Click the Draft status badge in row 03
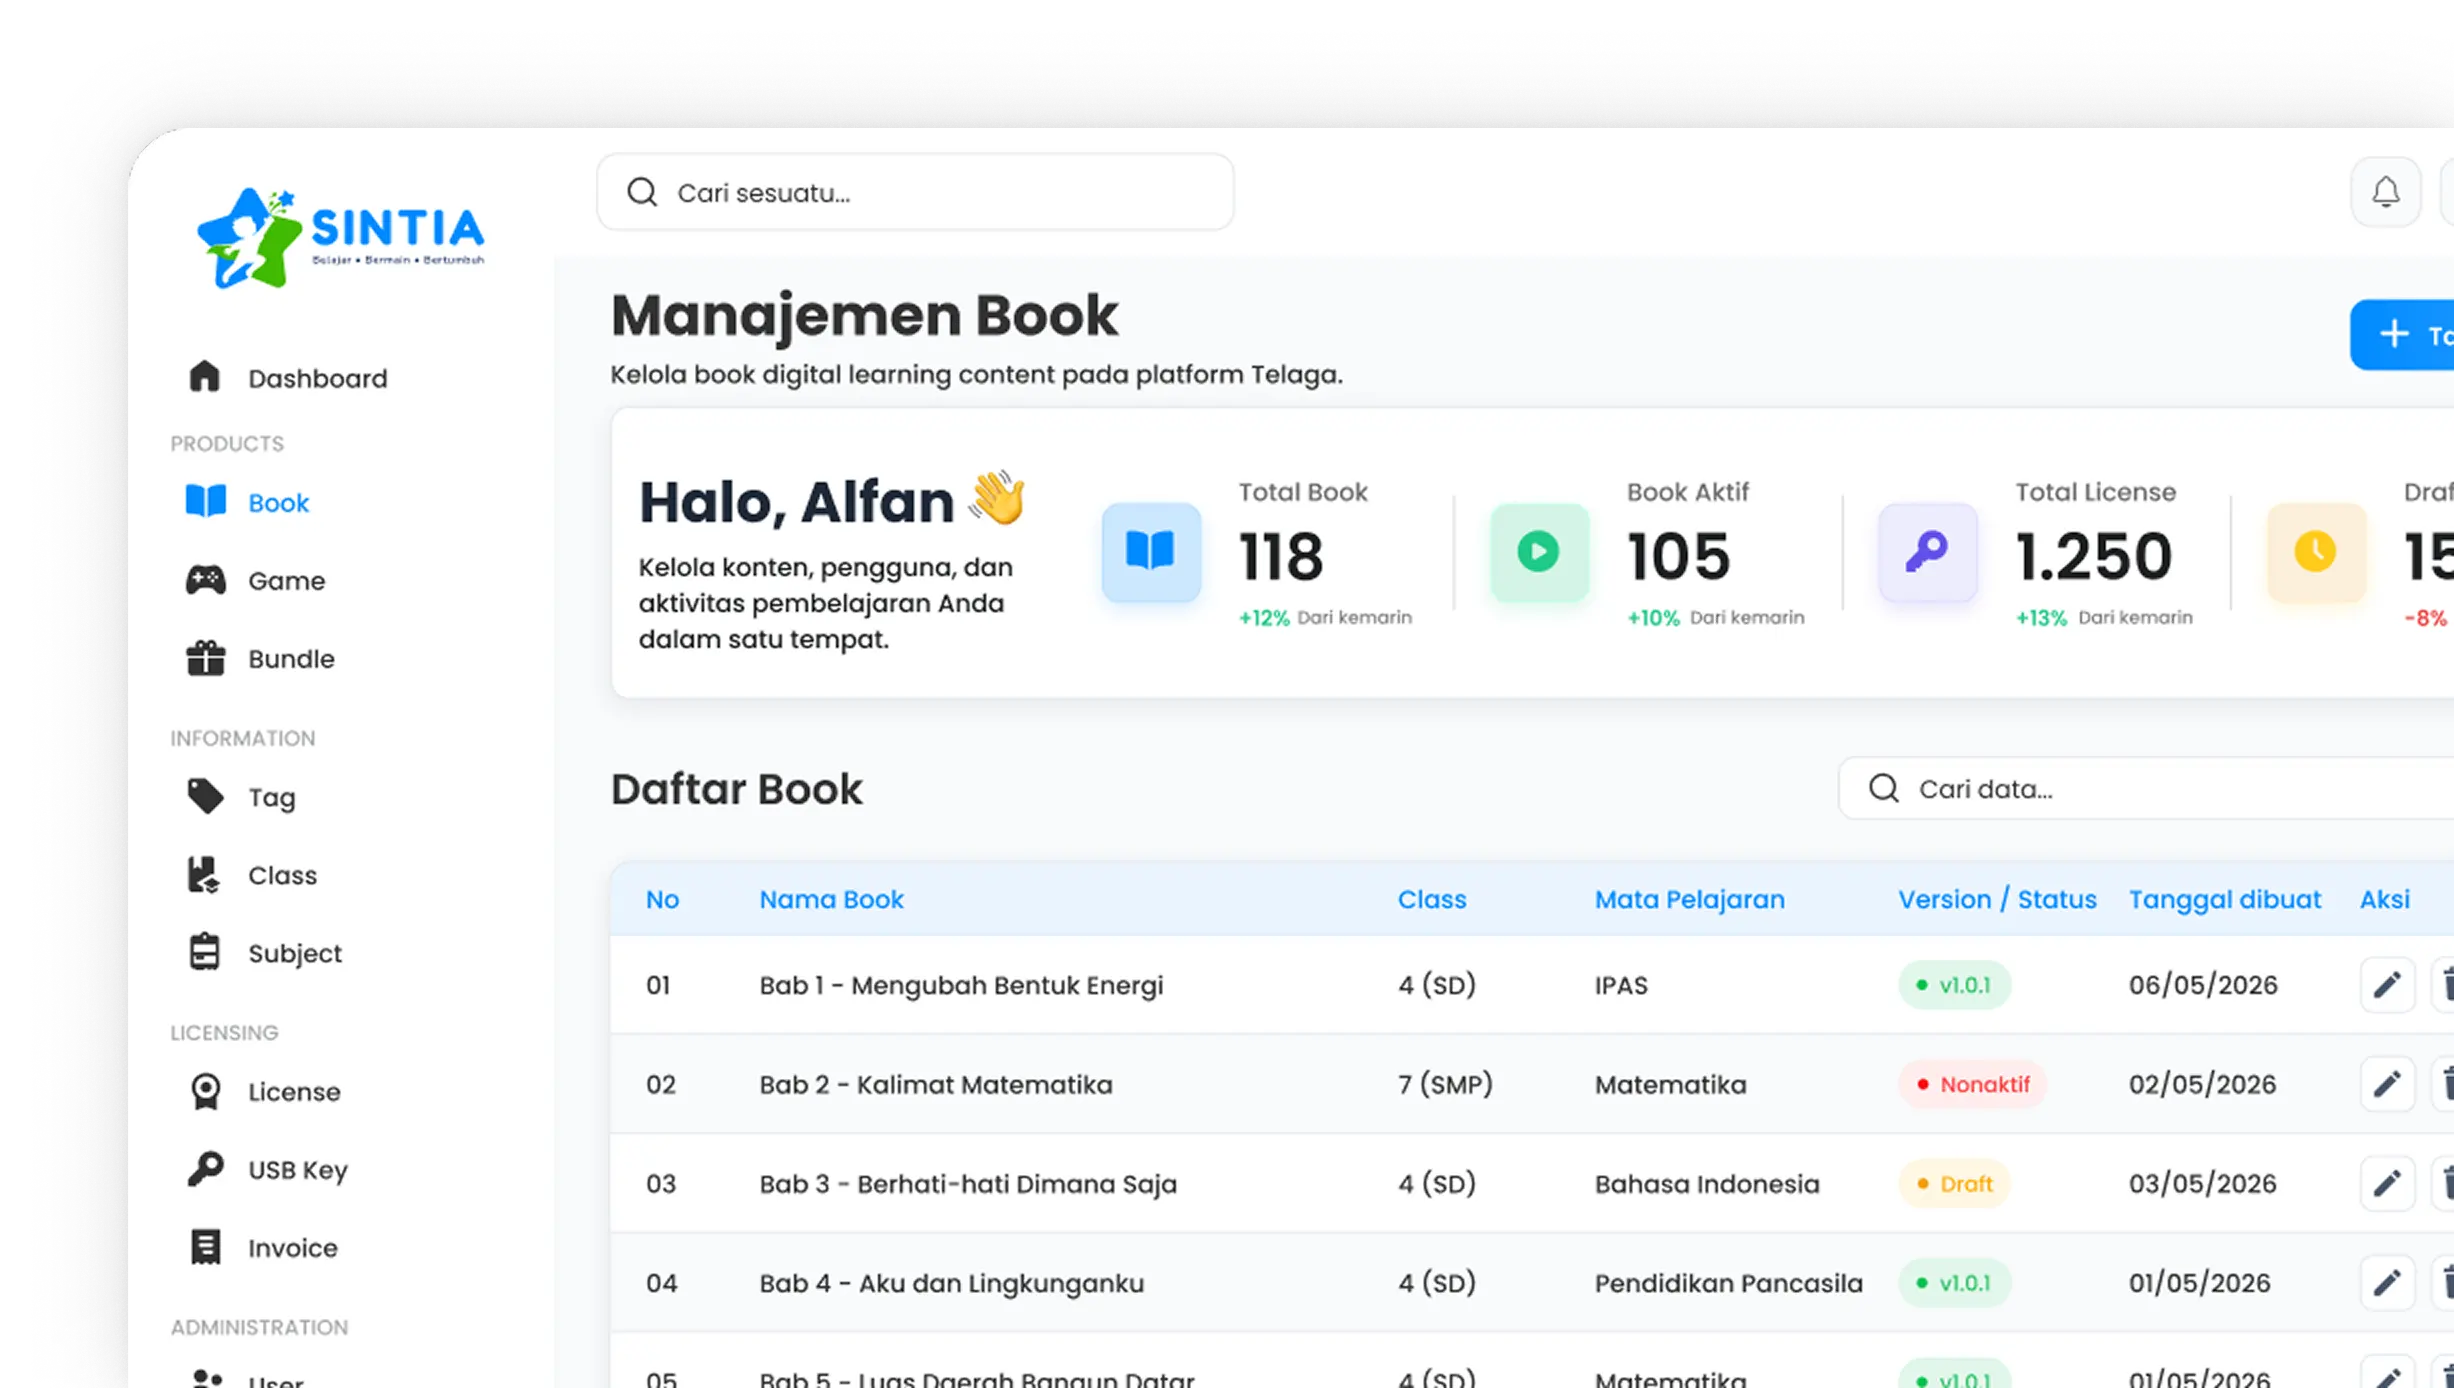Screen dimensions: 2454x1388 point(1954,1183)
